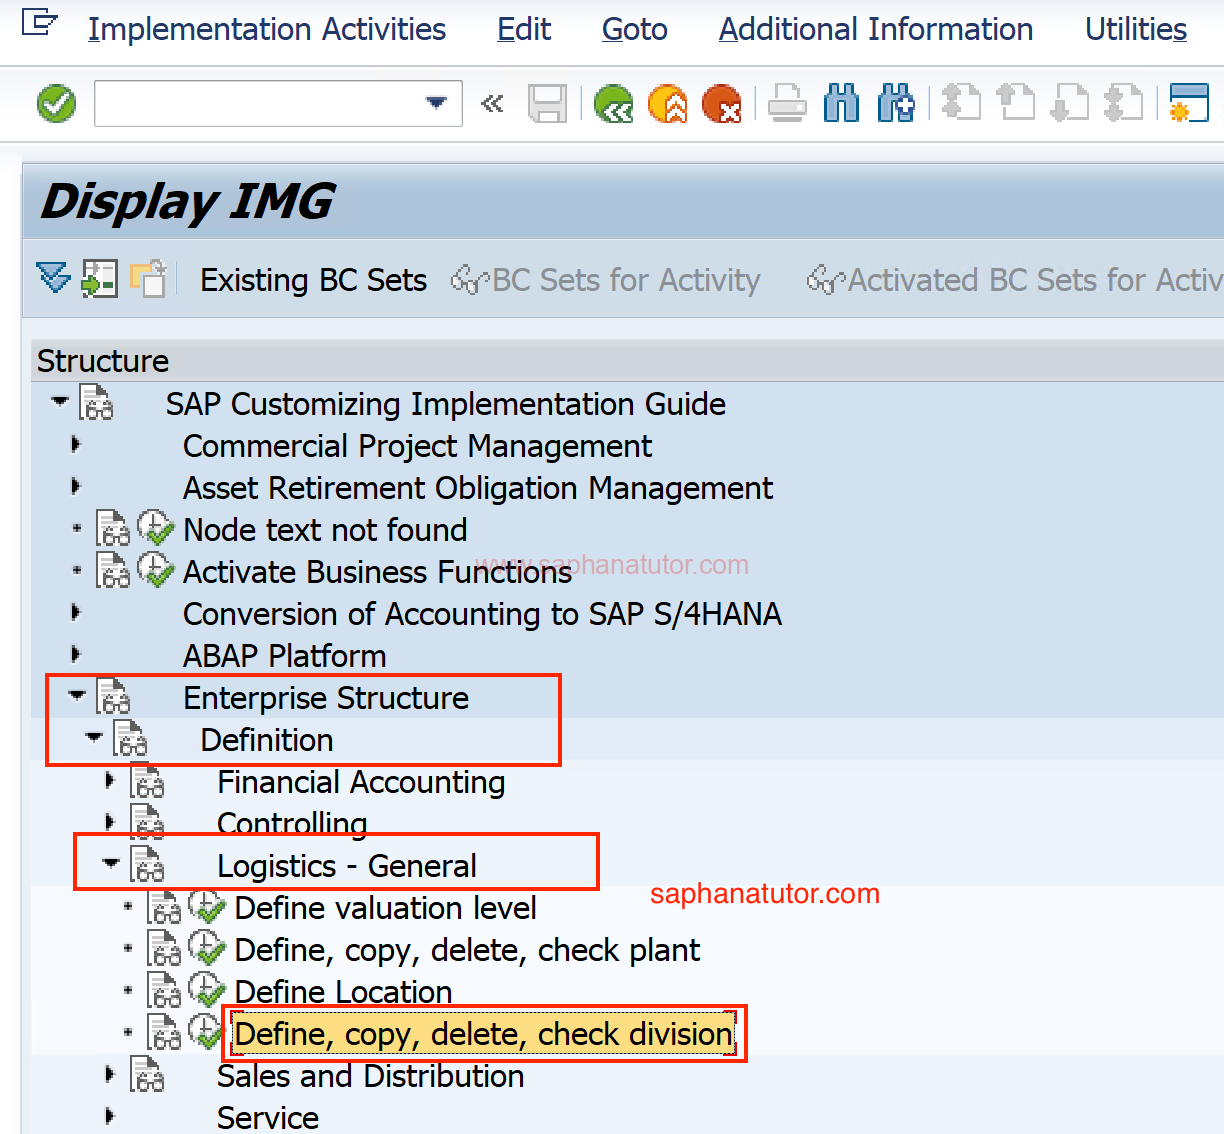Image resolution: width=1224 pixels, height=1134 pixels.
Task: Click the red Cancel icon
Action: click(x=722, y=104)
